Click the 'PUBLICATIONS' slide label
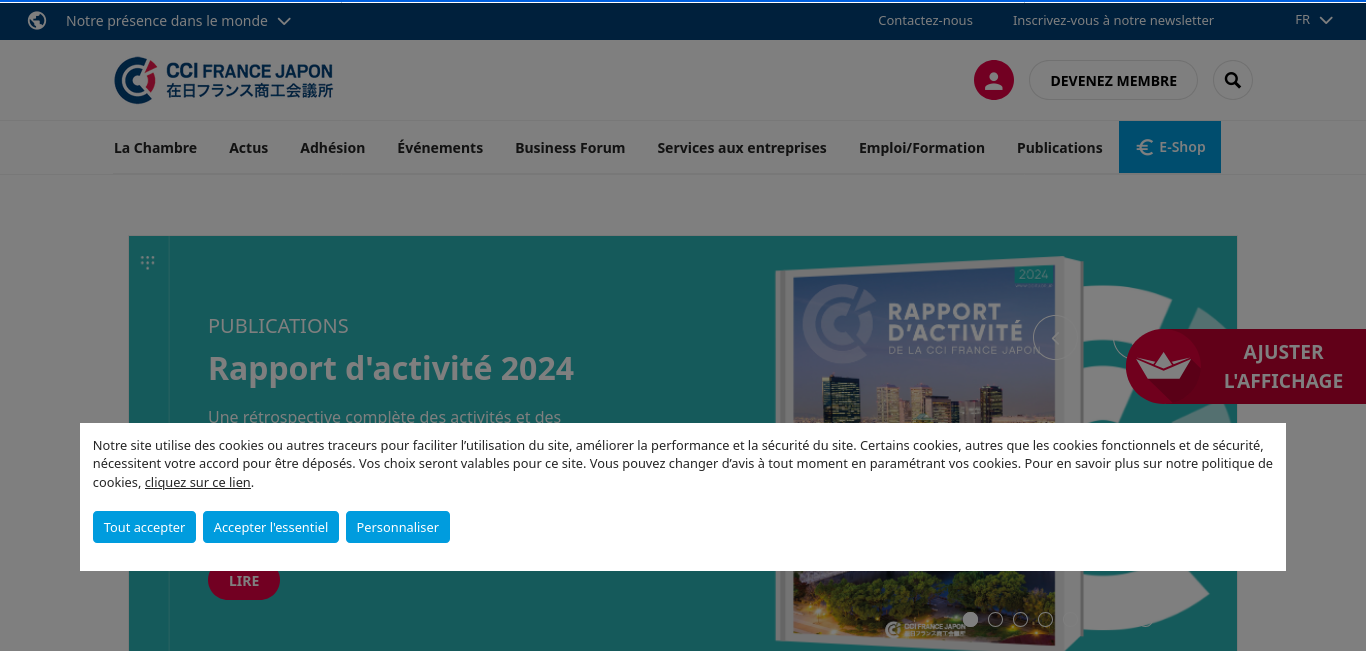The height and width of the screenshot is (651, 1366). 278,326
